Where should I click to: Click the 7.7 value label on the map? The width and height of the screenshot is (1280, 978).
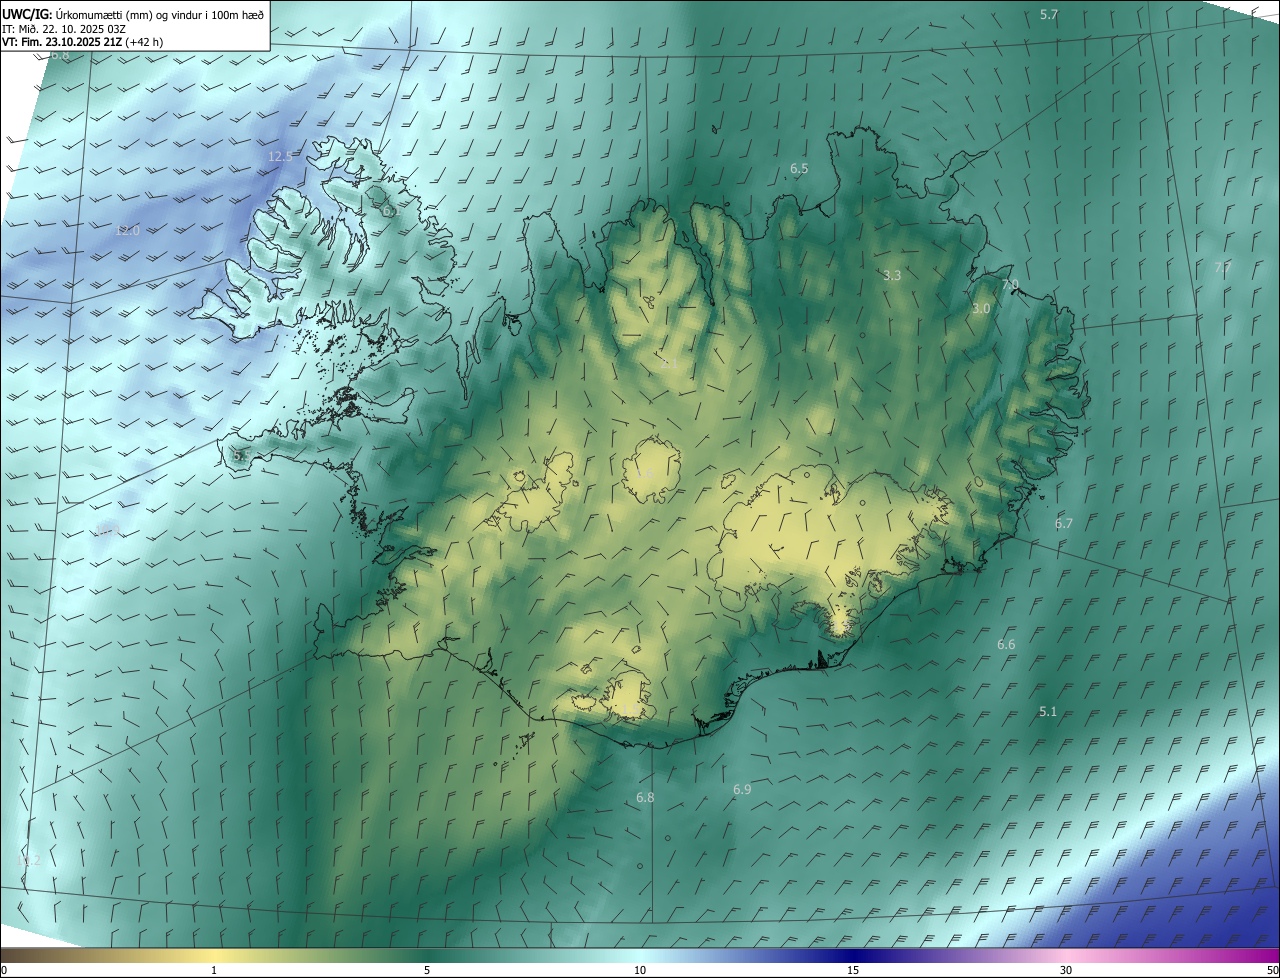(x=1223, y=267)
